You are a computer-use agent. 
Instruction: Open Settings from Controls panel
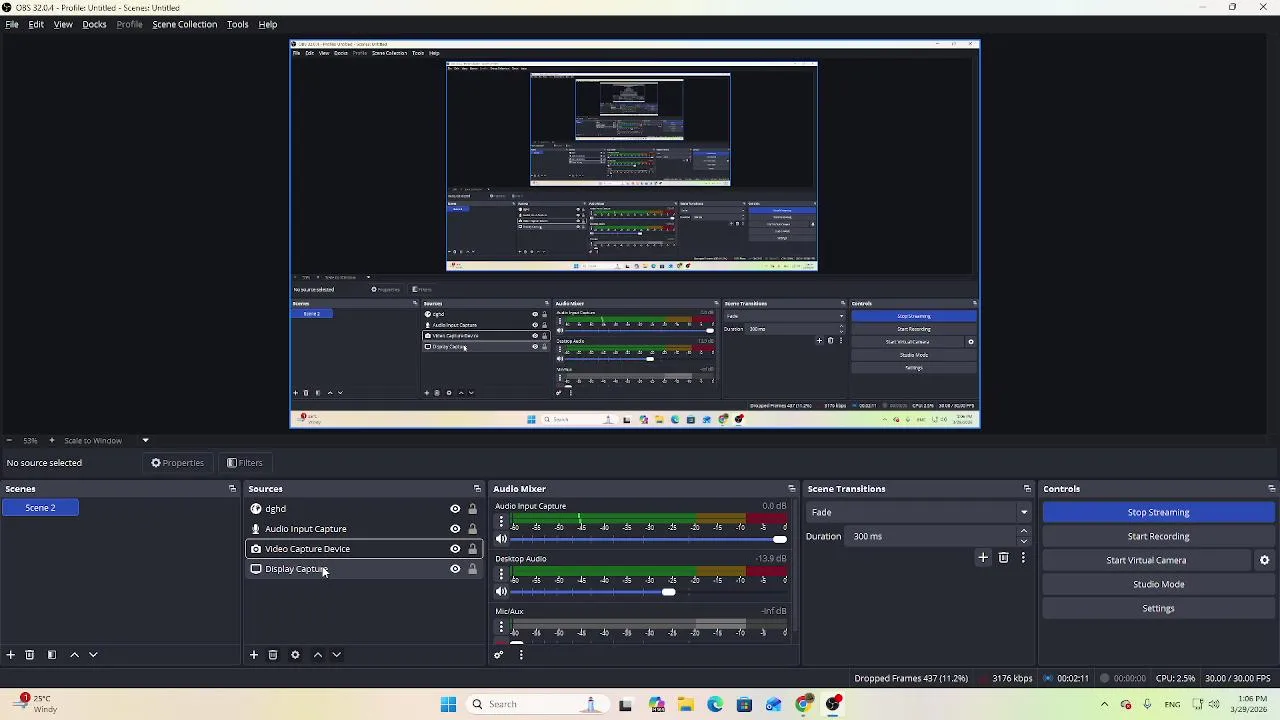coord(1158,609)
